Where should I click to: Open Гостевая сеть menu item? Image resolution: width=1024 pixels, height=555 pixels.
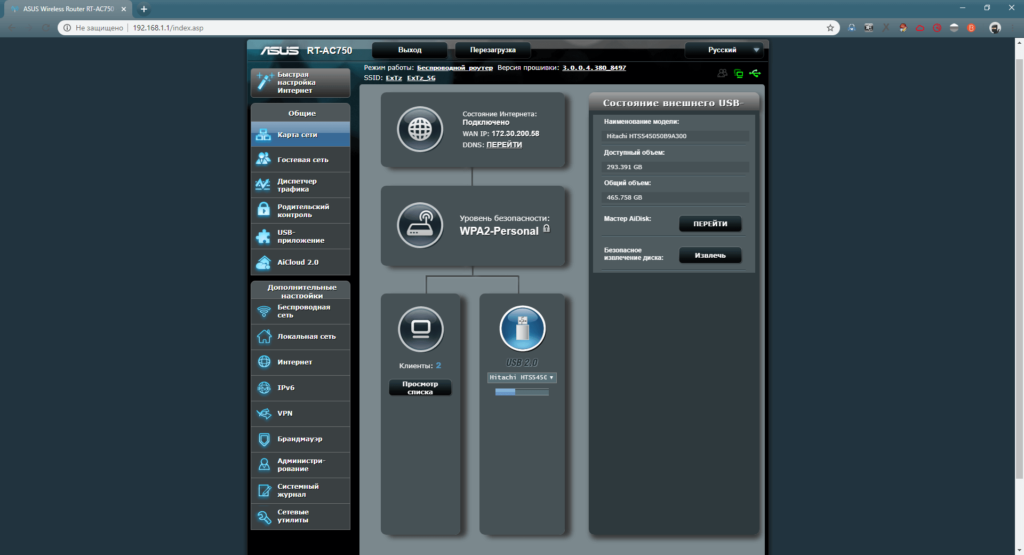(300, 159)
